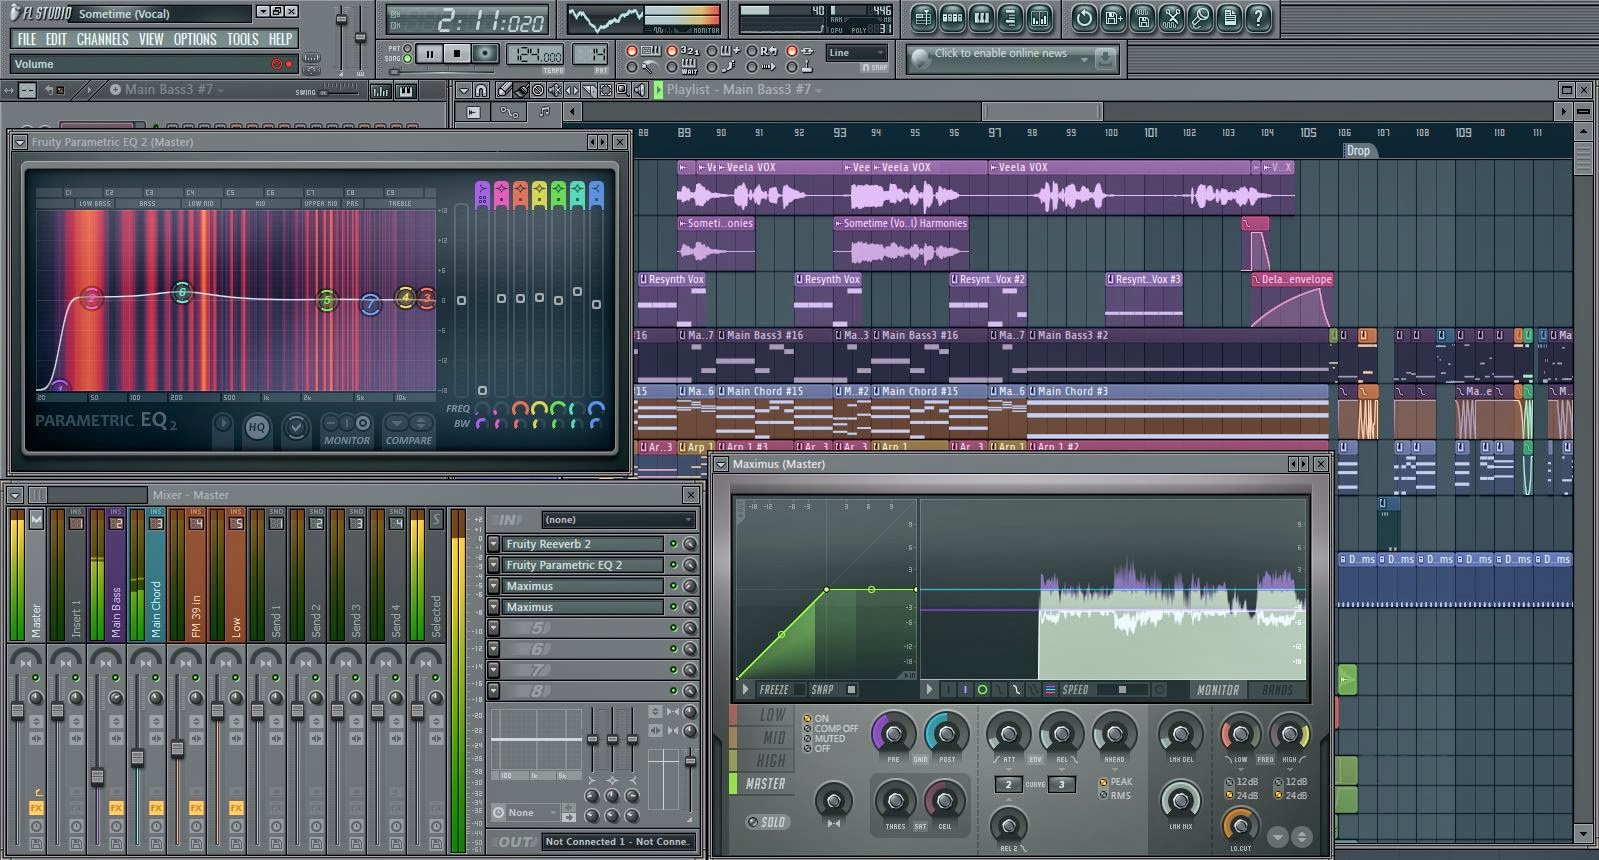
Task: Show automation clips in the playlist clip filter
Action: click(509, 112)
